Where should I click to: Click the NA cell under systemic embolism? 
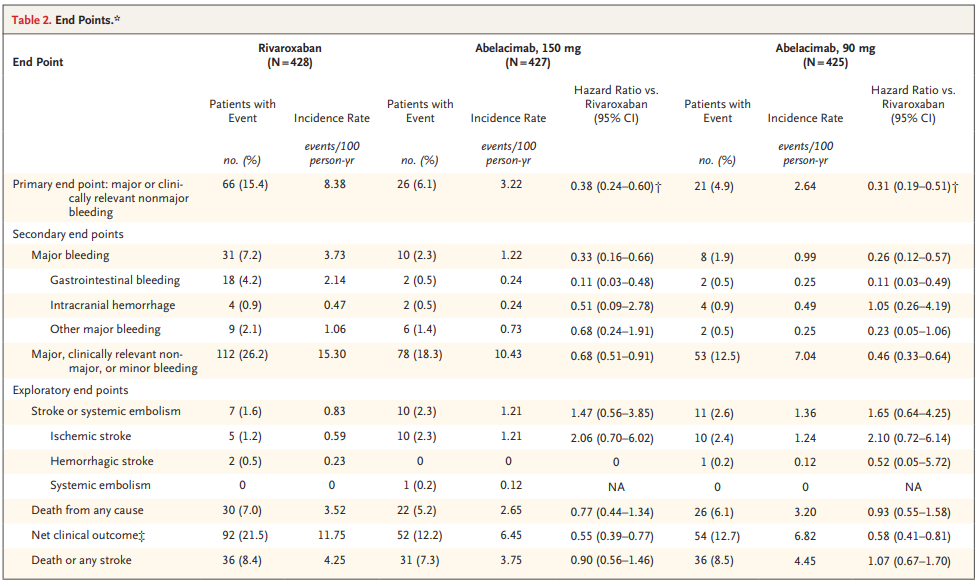[617, 486]
